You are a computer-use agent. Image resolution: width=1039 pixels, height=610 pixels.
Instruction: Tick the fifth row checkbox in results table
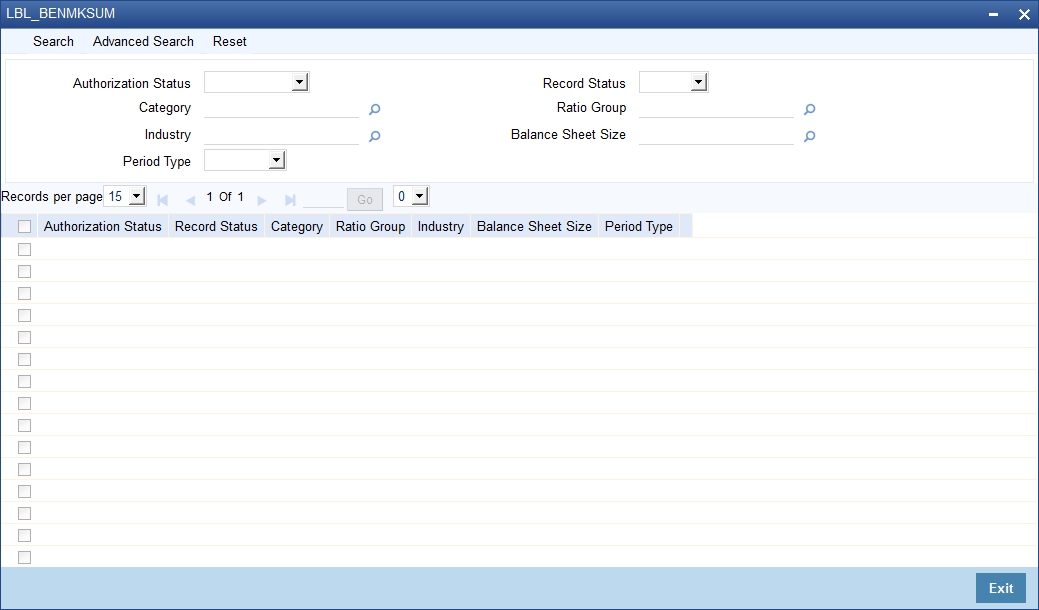tap(25, 337)
